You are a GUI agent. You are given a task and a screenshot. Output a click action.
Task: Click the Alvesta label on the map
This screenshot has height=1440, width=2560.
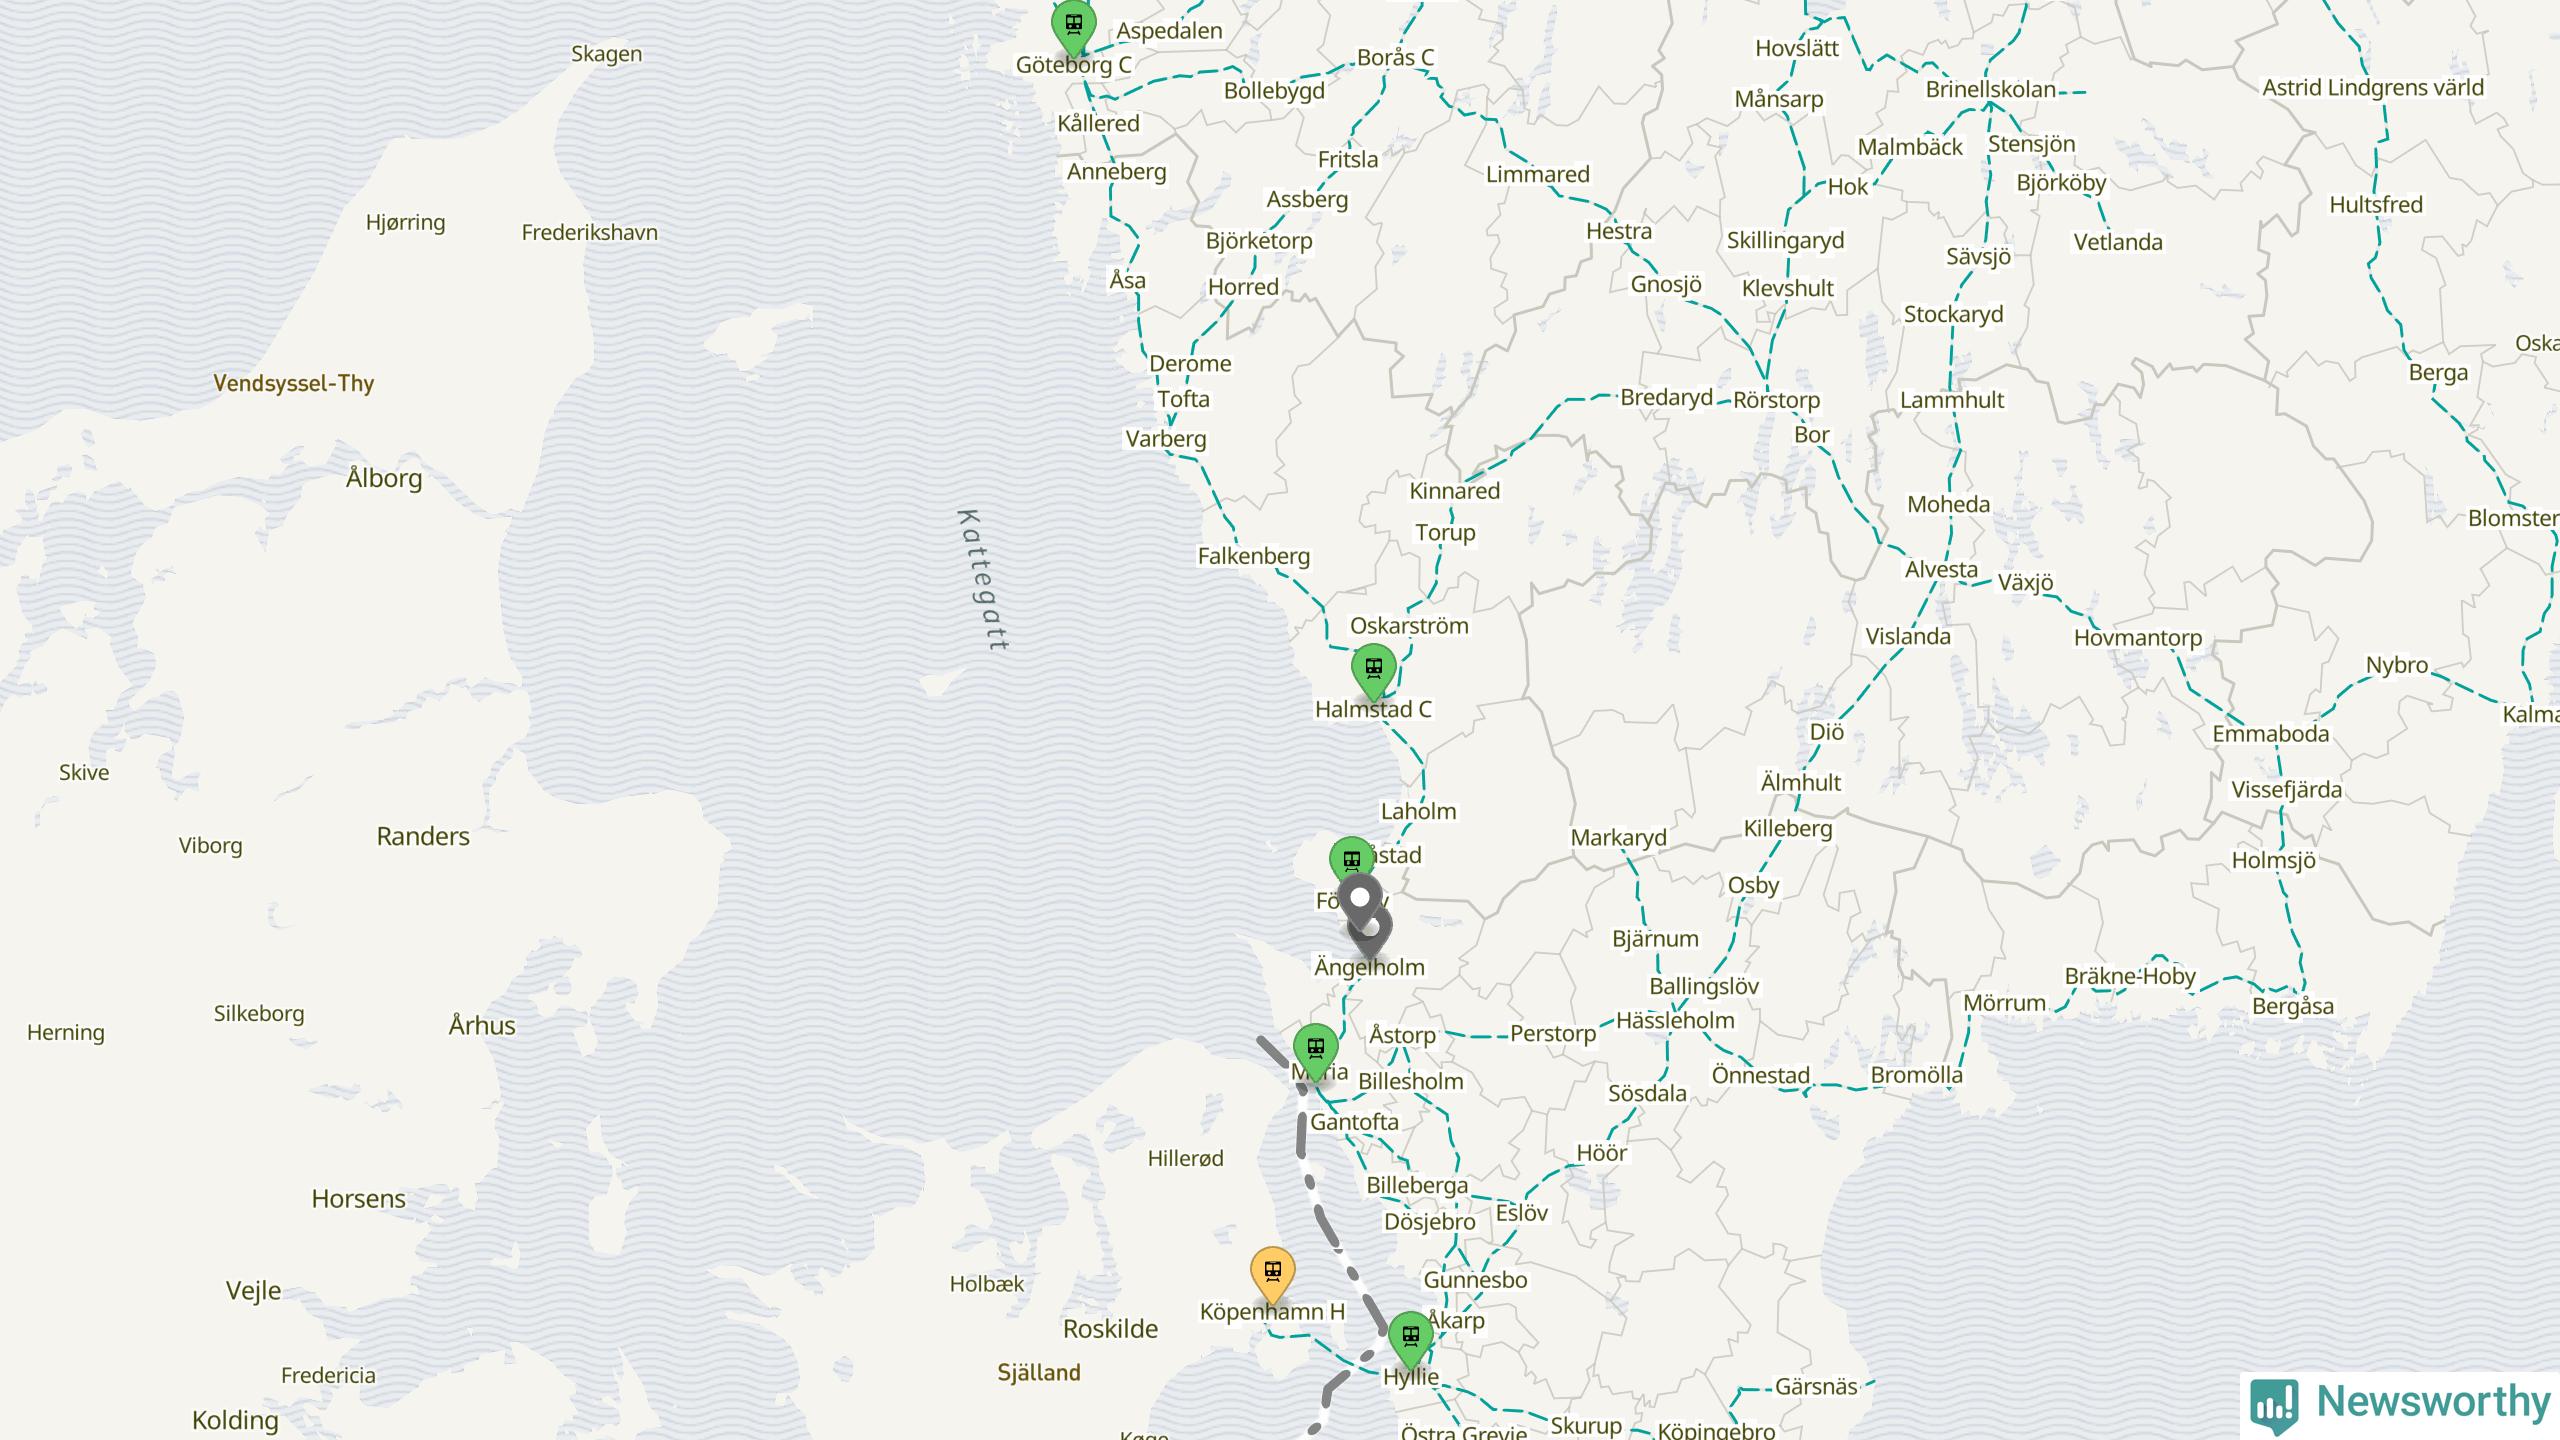[x=1941, y=570]
